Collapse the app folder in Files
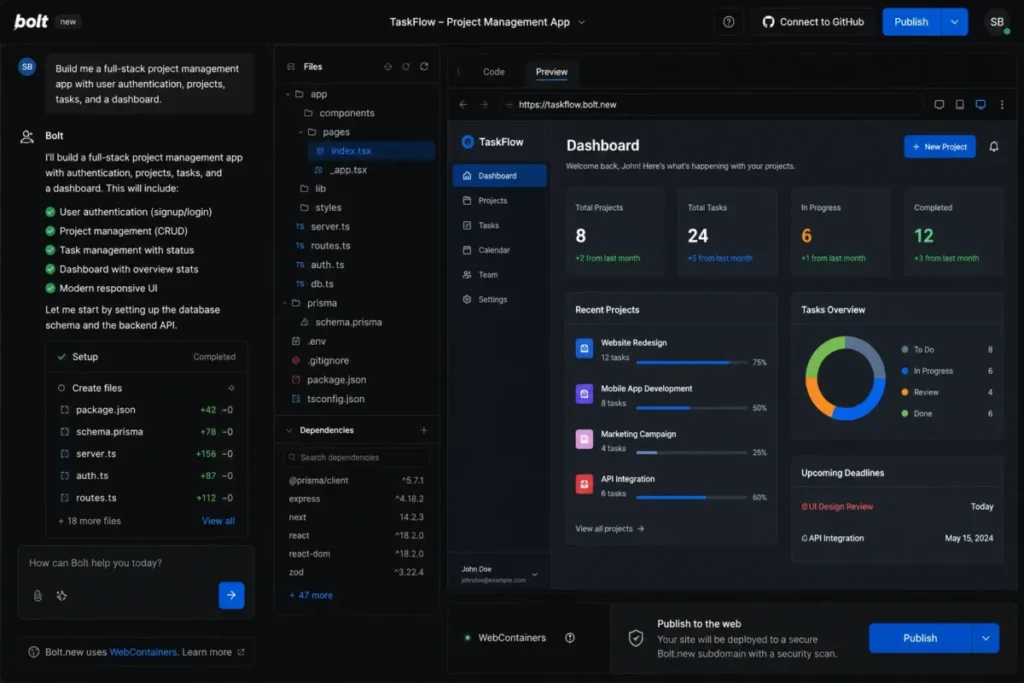This screenshot has height=683, width=1024. click(288, 94)
